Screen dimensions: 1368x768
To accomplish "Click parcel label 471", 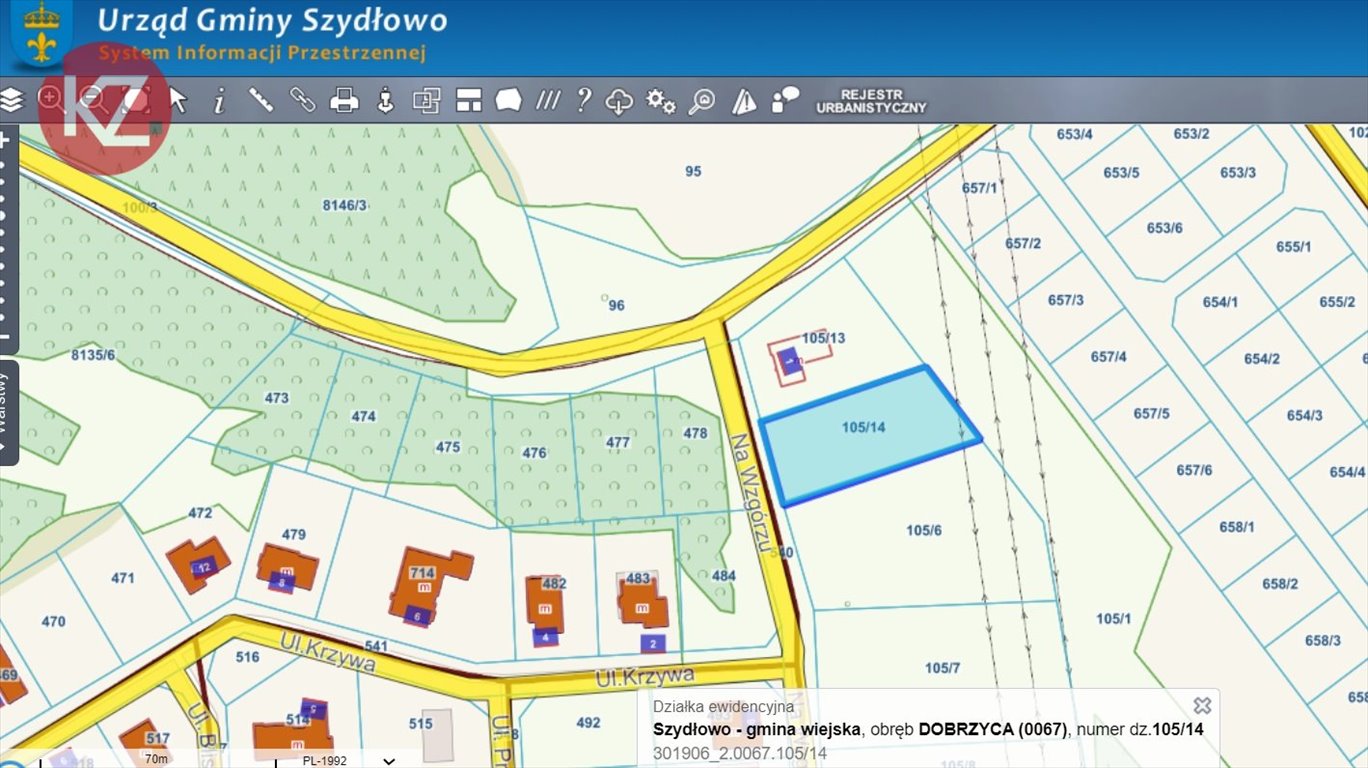I will (123, 577).
